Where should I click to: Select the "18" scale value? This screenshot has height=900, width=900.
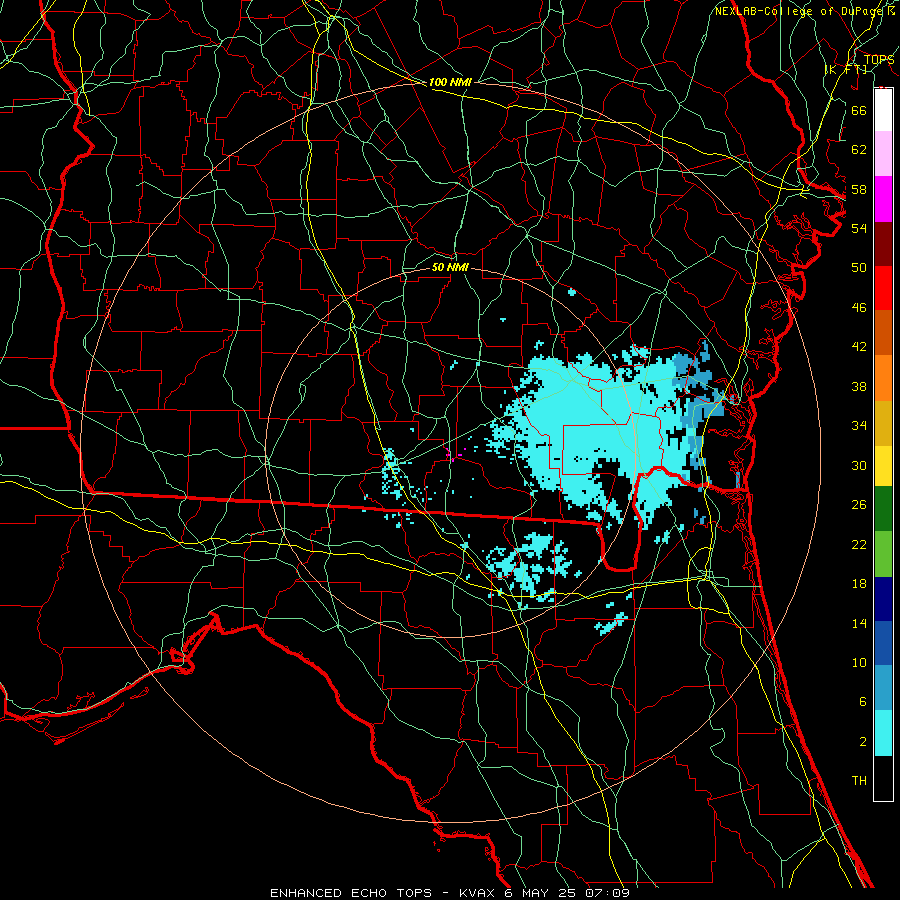click(859, 584)
